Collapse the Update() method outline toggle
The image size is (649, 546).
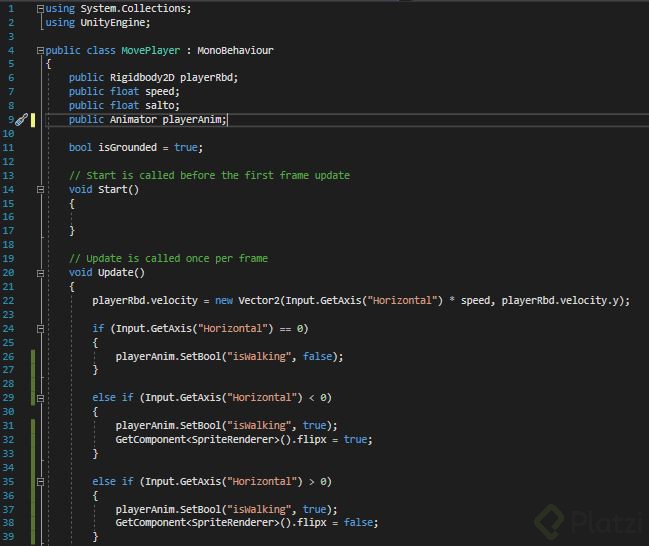40,273
